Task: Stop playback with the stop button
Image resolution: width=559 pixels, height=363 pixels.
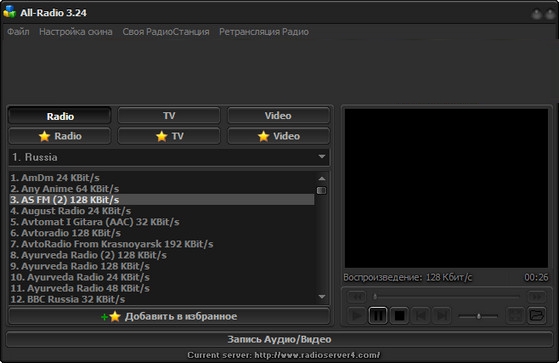Action: (399, 316)
